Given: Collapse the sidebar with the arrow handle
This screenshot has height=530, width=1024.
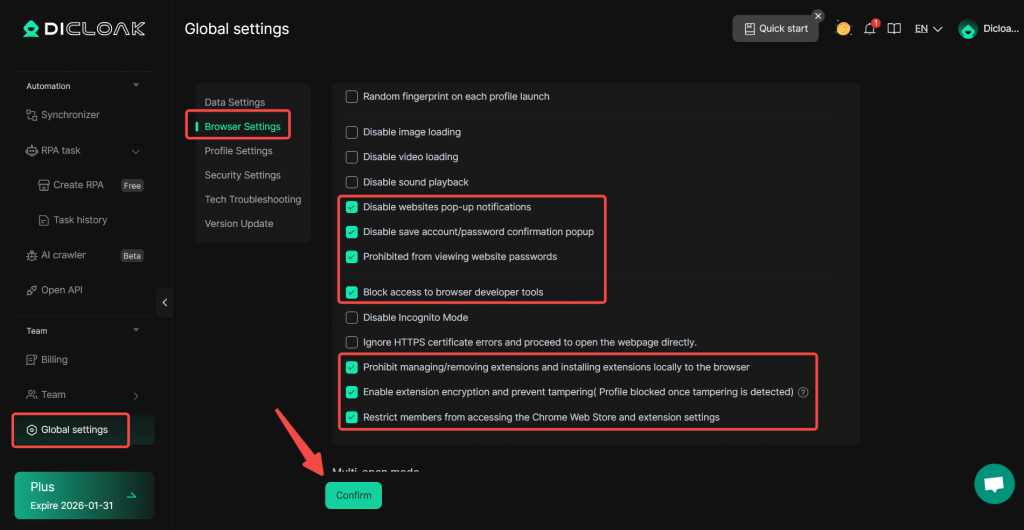Looking at the screenshot, I should [165, 302].
